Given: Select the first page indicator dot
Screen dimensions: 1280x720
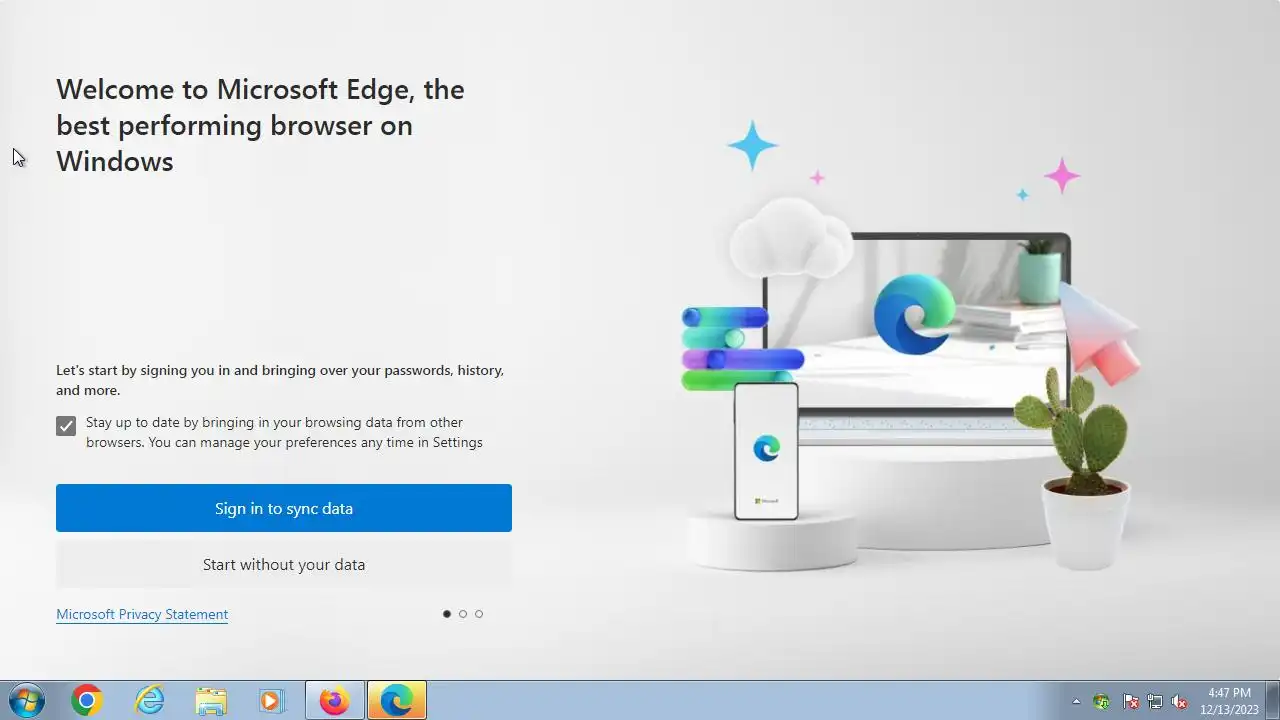Looking at the screenshot, I should pyautogui.click(x=447, y=614).
